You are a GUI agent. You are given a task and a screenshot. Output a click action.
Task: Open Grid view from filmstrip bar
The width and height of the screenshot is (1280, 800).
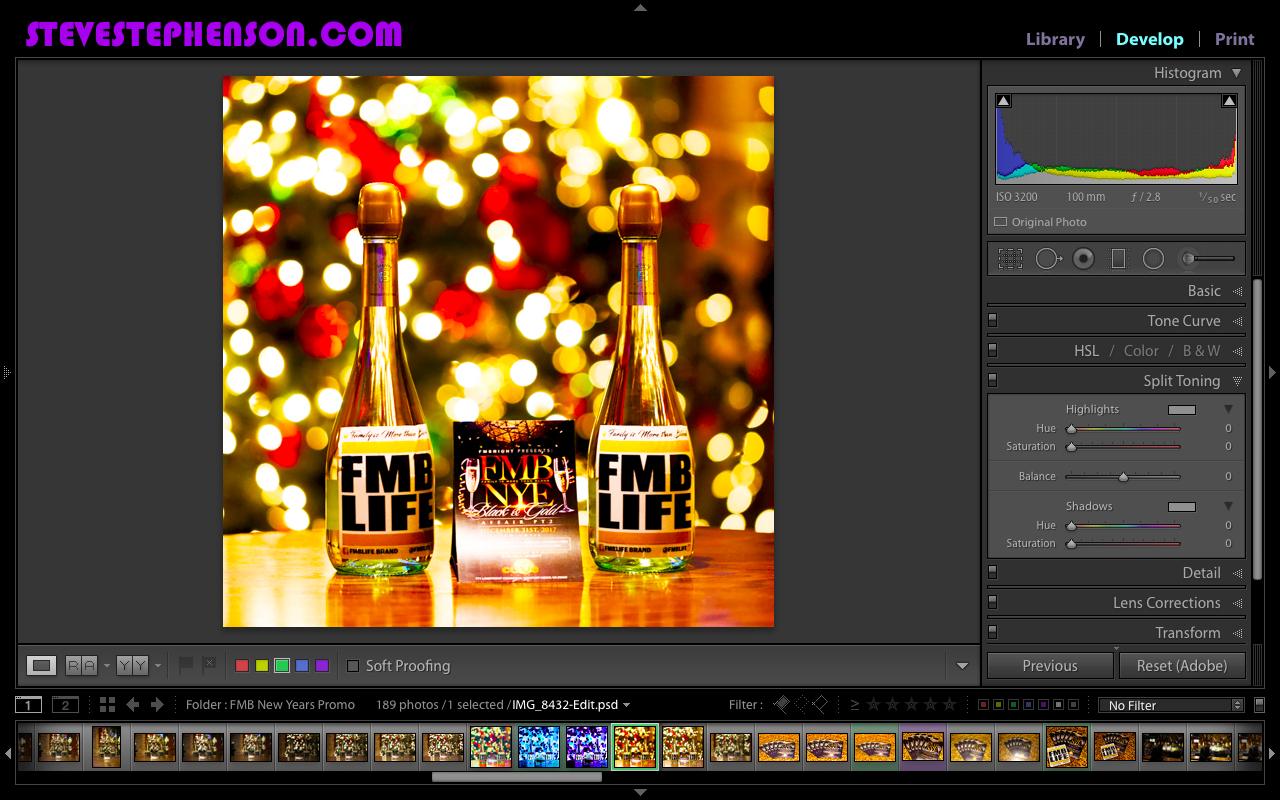coord(107,705)
